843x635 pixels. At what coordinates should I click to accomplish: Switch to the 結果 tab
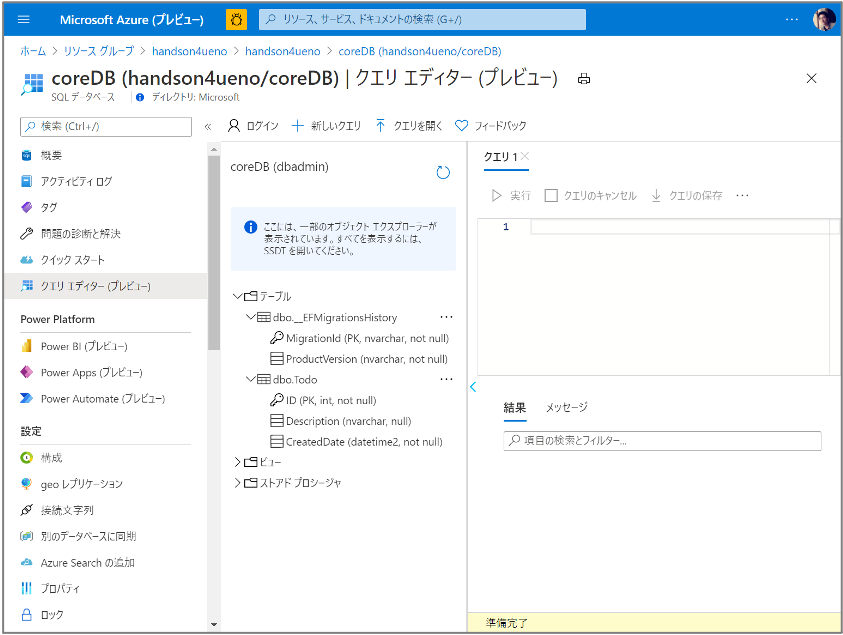[x=515, y=408]
